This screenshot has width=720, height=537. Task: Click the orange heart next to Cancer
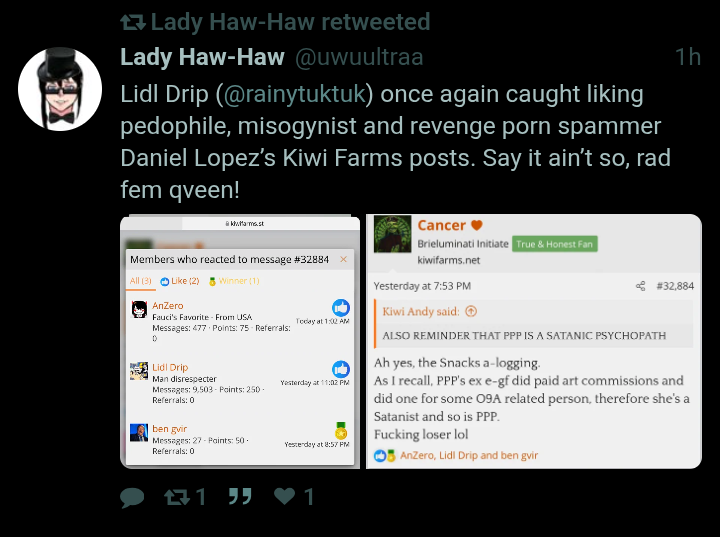coord(477,225)
